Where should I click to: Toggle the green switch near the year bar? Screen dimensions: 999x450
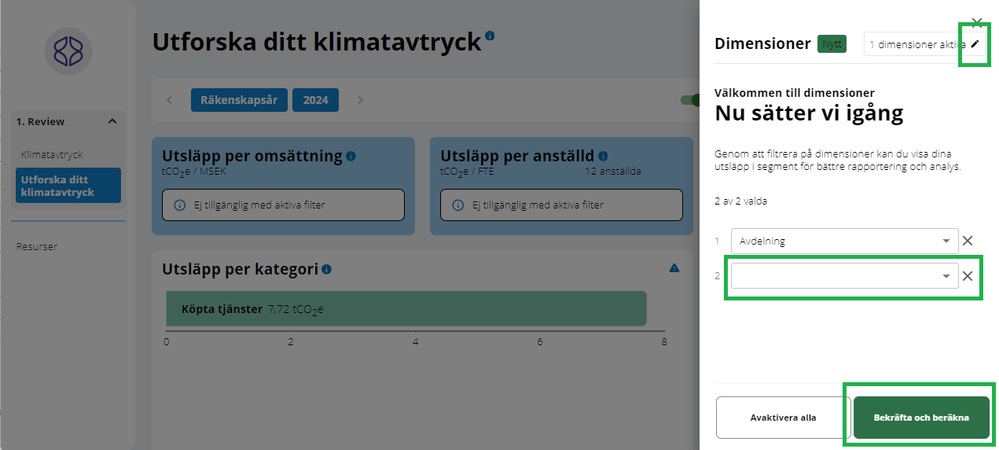pos(690,100)
